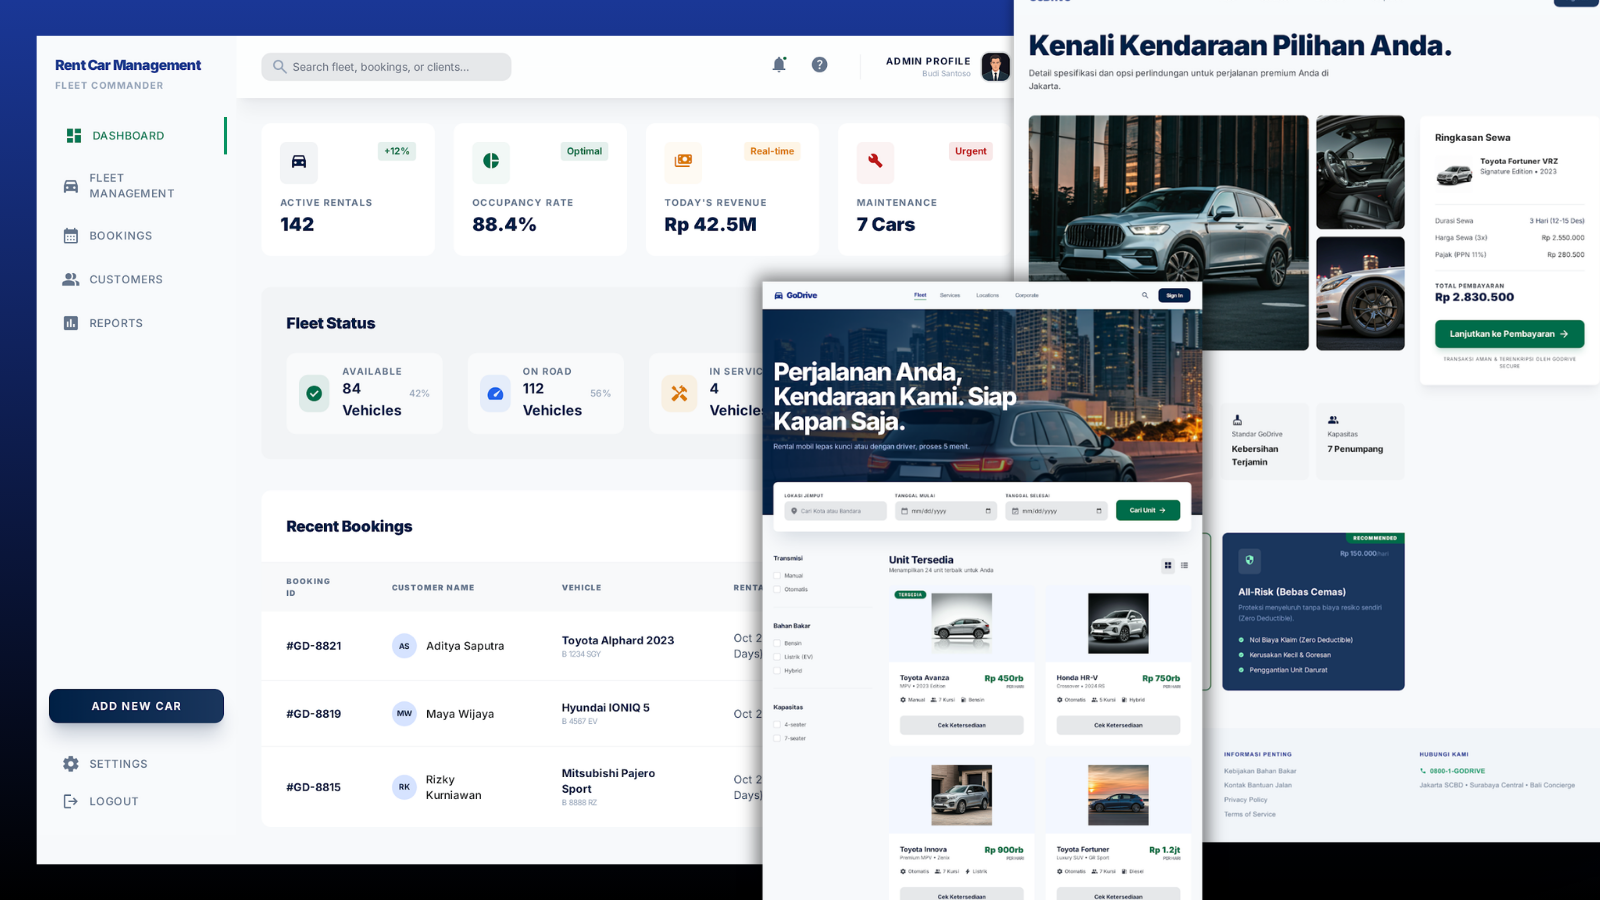Check the Bensin fuel filter
Image resolution: width=1600 pixels, height=900 pixels.
click(777, 643)
